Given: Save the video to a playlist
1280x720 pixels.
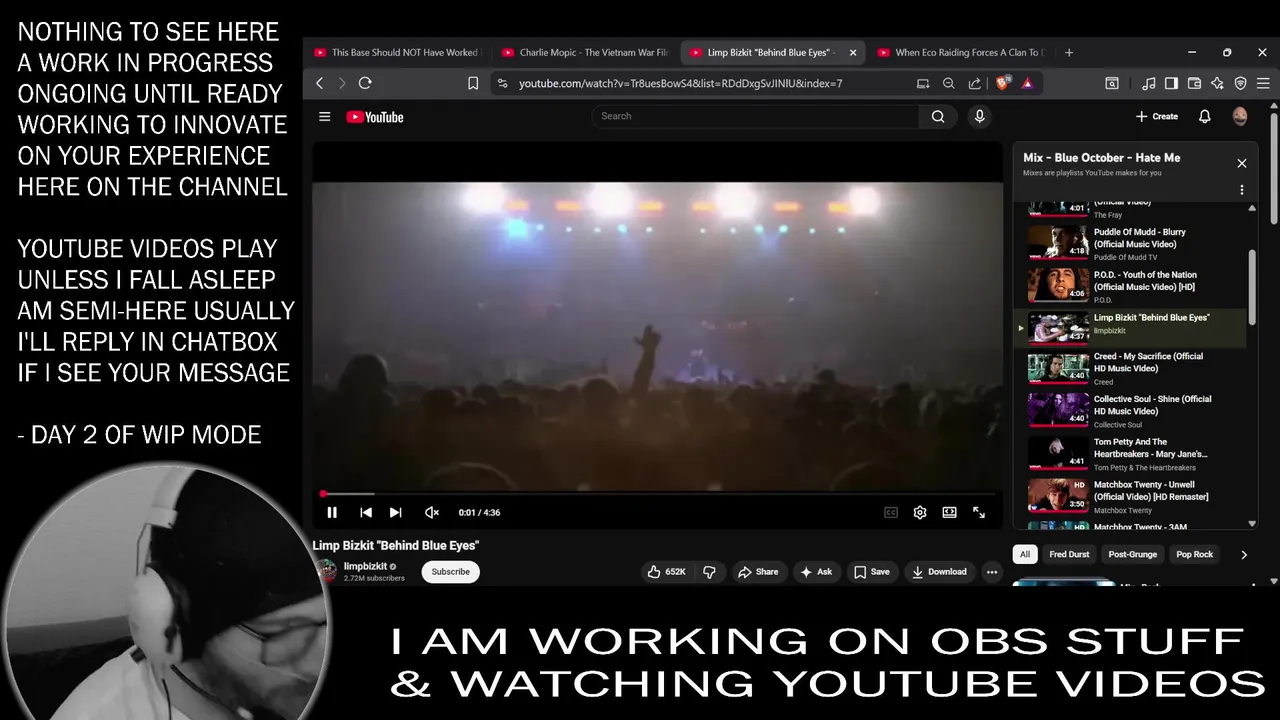Looking at the screenshot, I should click(871, 572).
